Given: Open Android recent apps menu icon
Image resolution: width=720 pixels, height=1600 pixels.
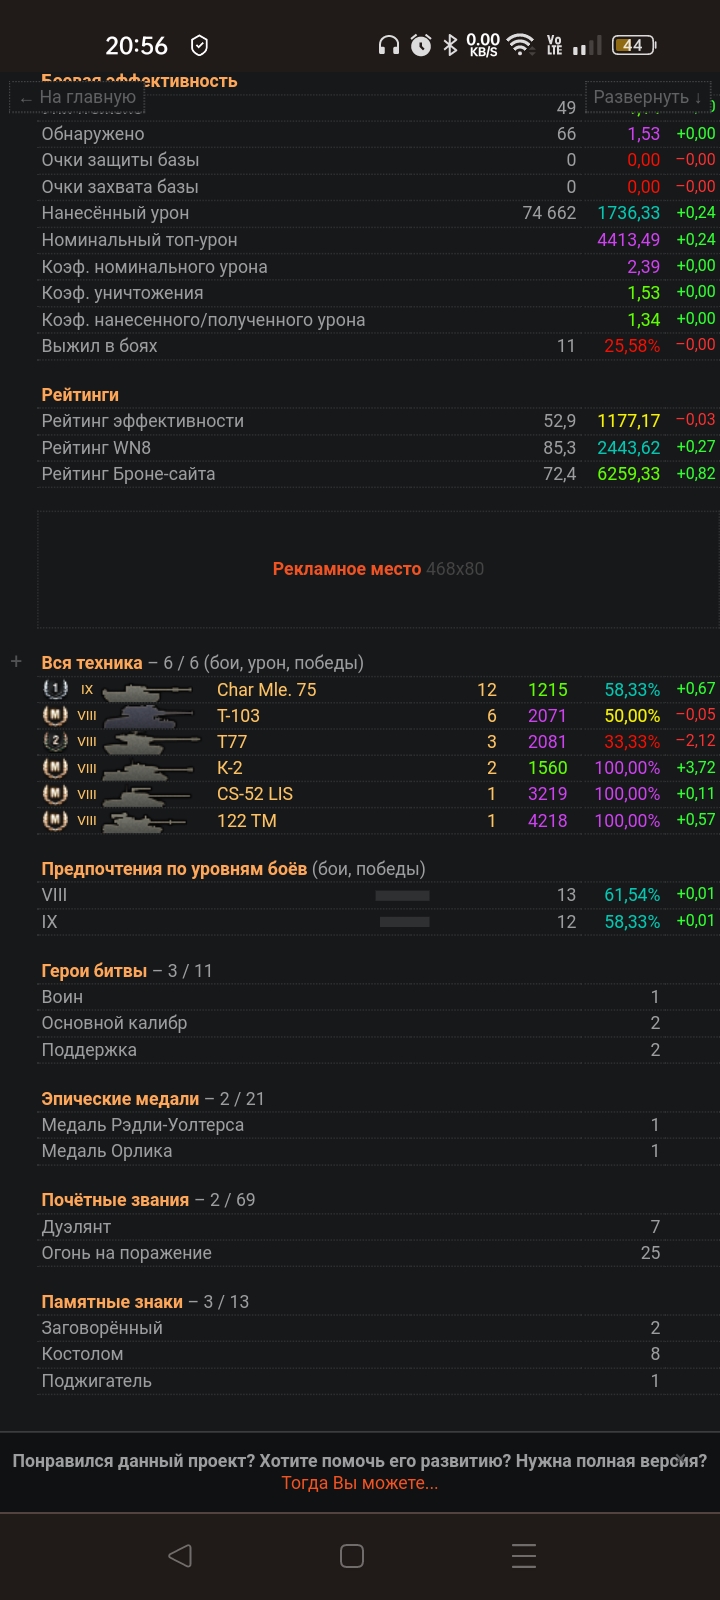Looking at the screenshot, I should (524, 1555).
